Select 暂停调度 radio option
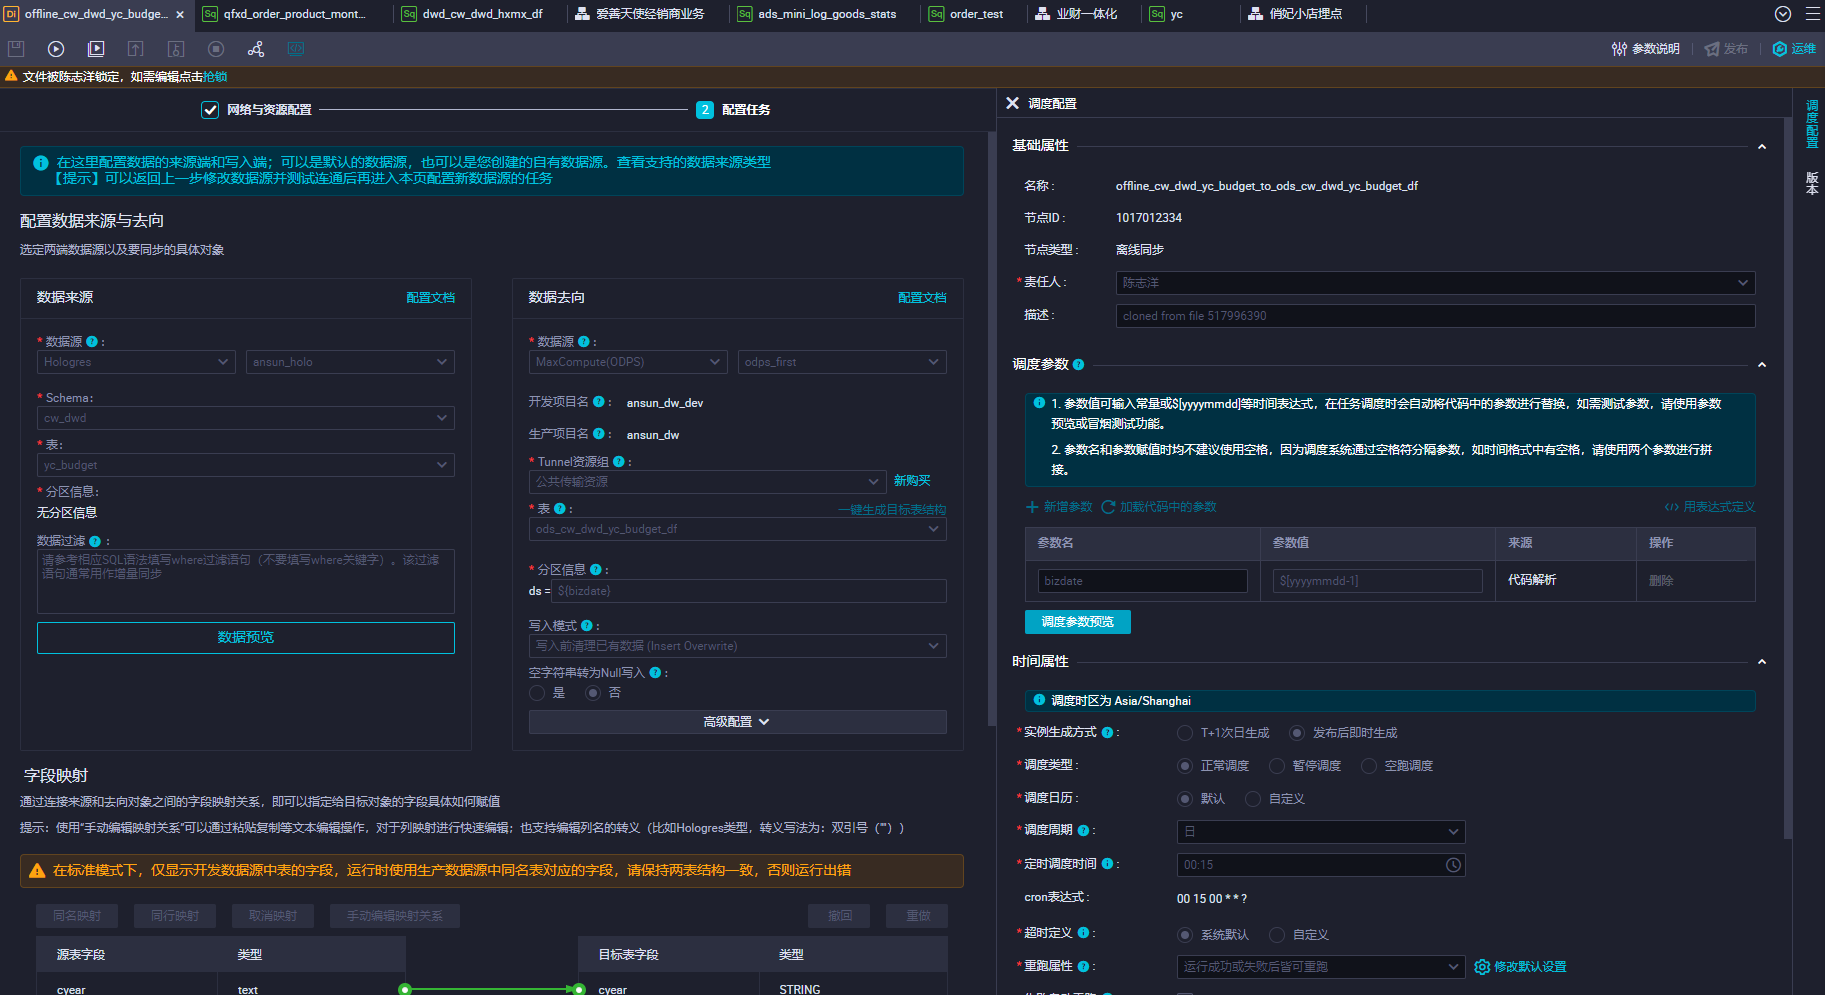 click(x=1277, y=766)
